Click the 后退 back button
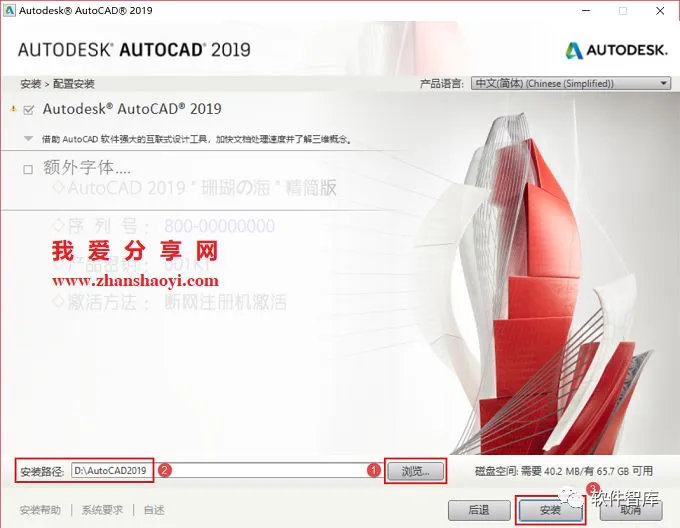This screenshot has height=528, width=680. pyautogui.click(x=479, y=510)
